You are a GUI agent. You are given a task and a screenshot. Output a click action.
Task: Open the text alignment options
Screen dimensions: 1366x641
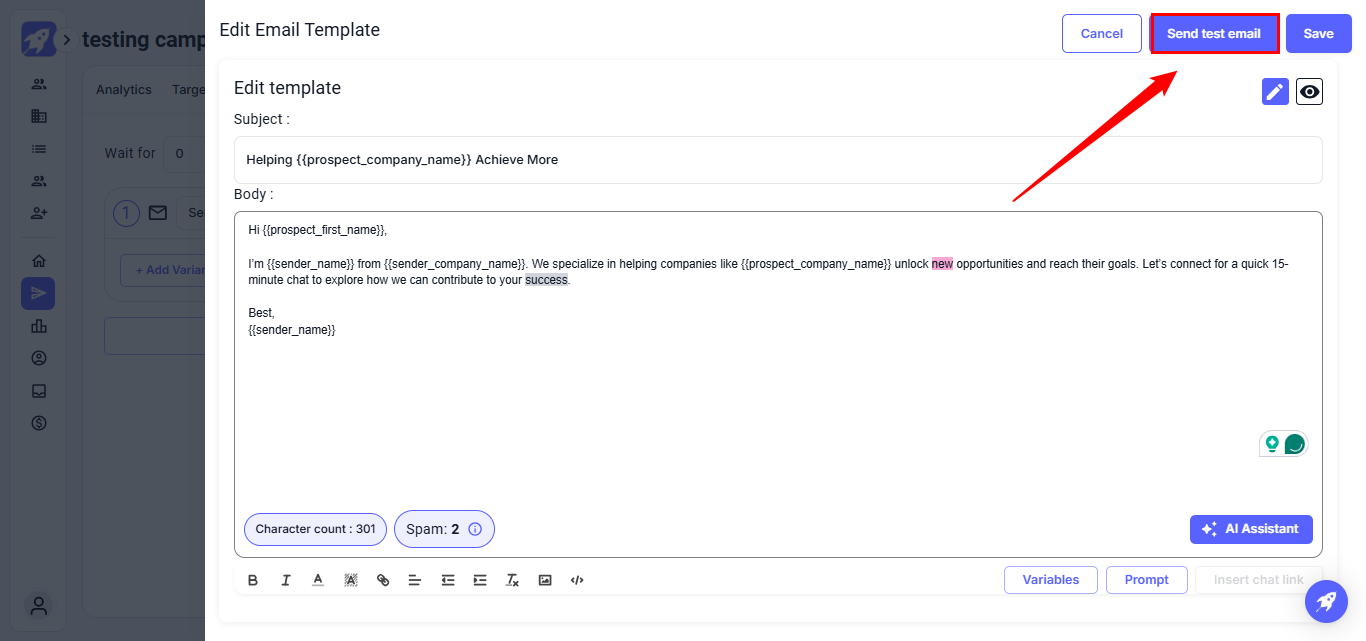coord(415,580)
